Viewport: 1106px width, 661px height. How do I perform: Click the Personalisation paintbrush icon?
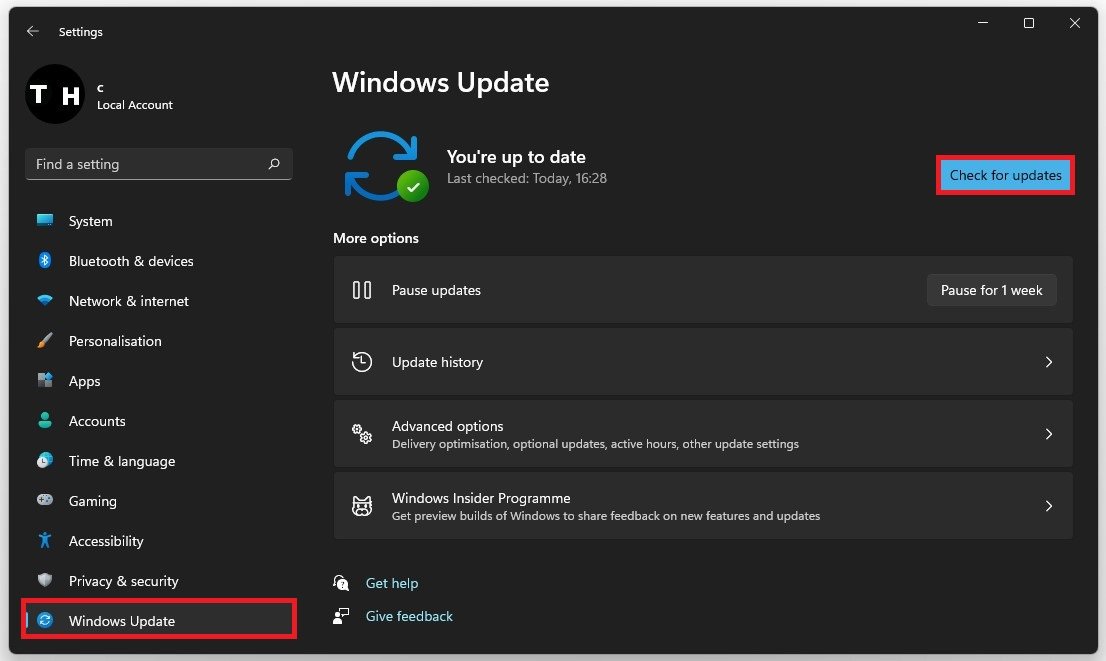[45, 341]
